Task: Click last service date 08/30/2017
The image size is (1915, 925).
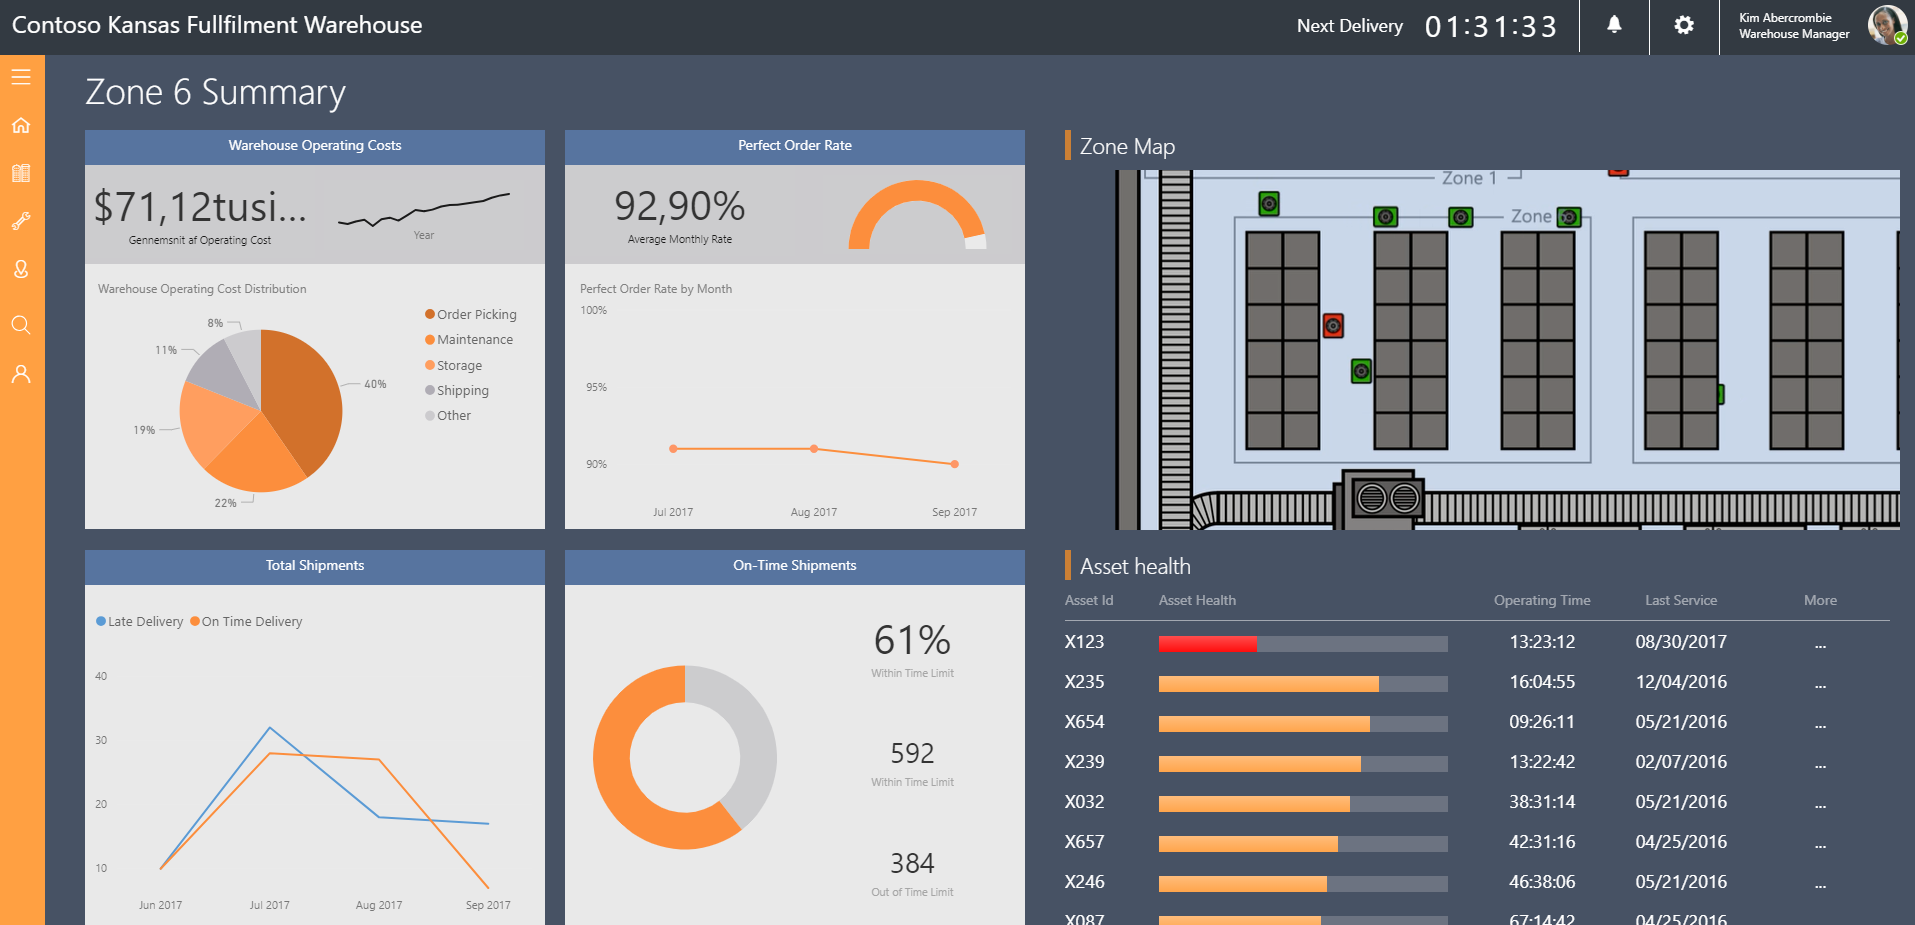Action: [x=1681, y=642]
